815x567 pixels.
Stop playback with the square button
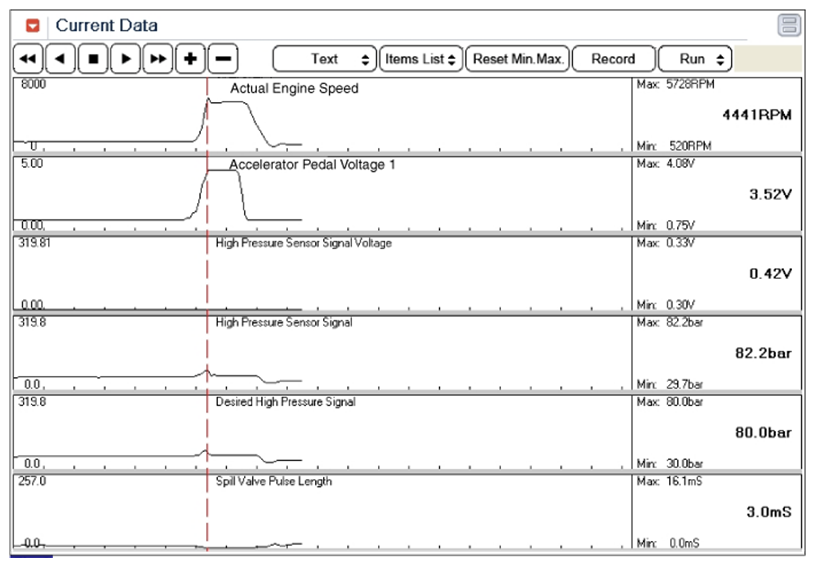[x=93, y=59]
